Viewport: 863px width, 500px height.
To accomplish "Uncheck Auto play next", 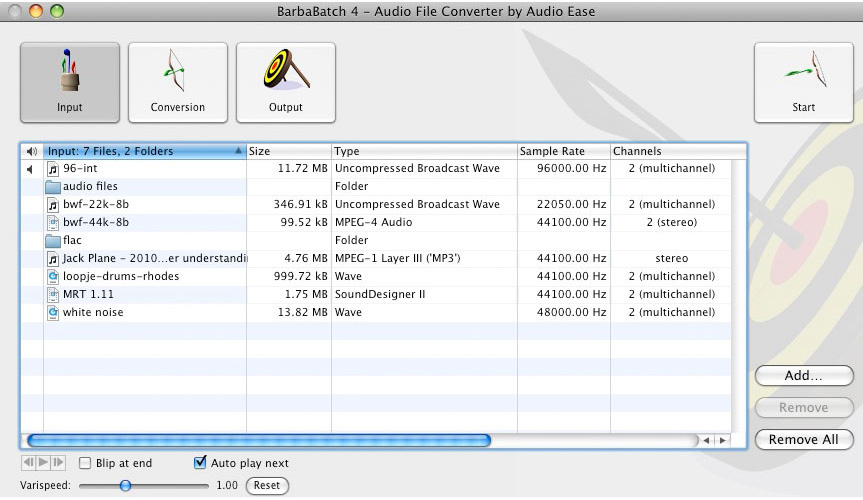I will click(200, 464).
